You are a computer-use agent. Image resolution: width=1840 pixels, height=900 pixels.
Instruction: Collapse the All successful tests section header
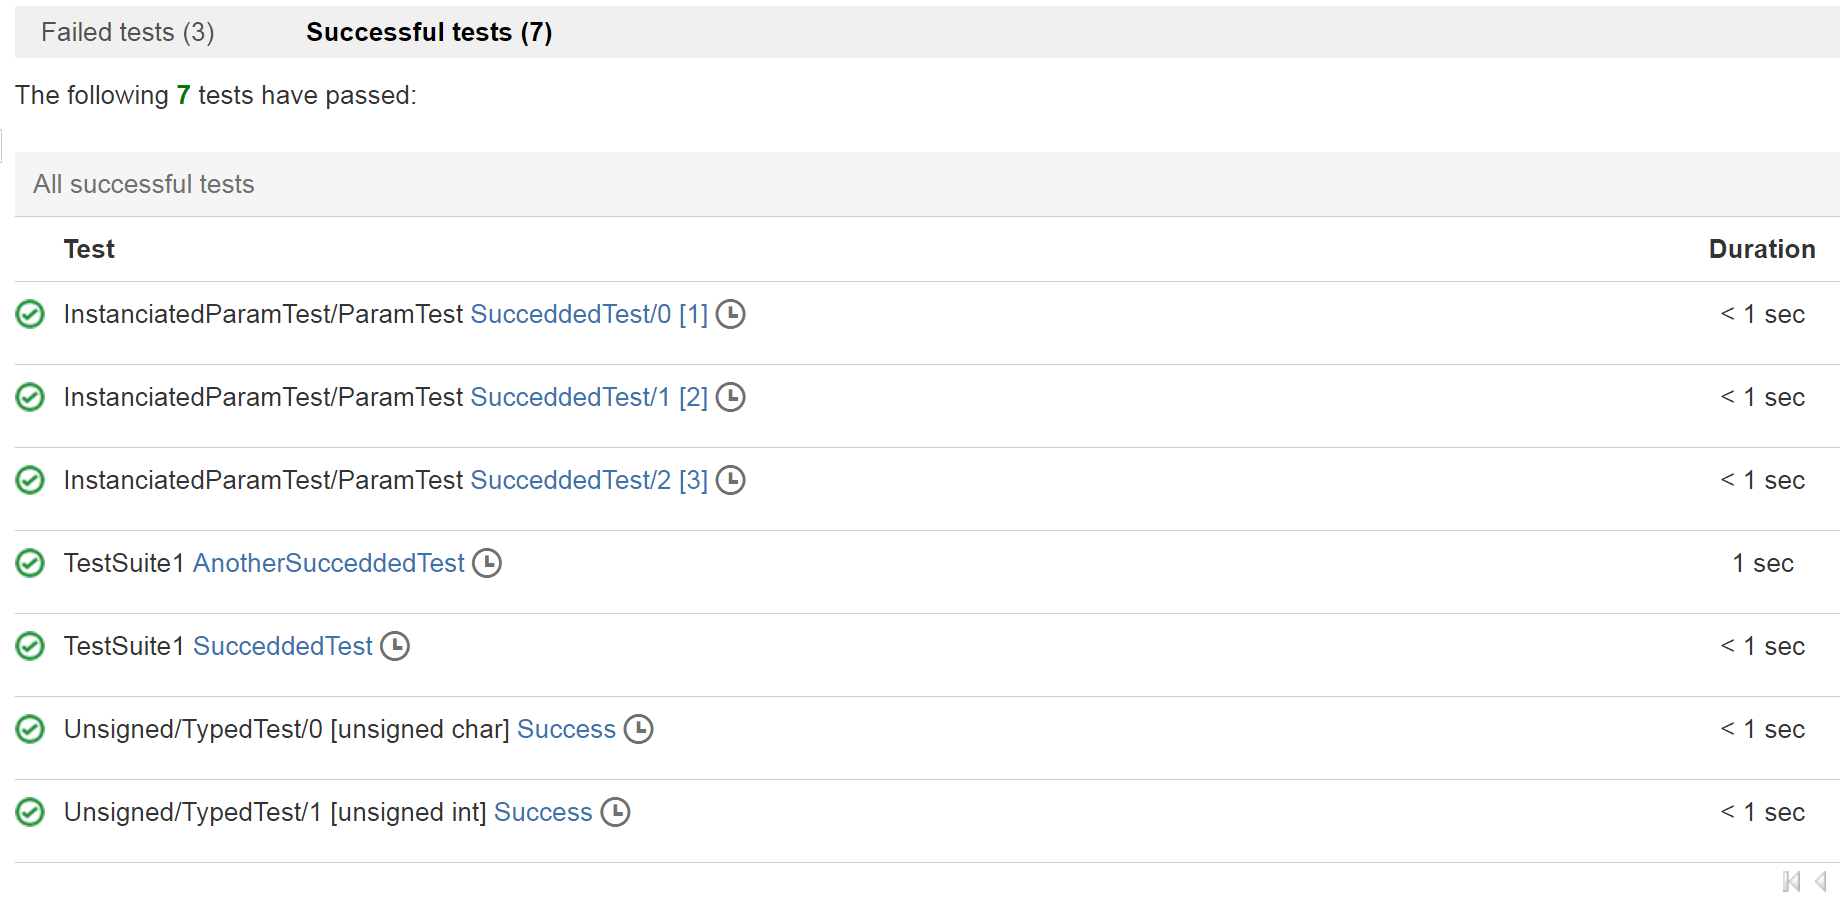click(144, 184)
